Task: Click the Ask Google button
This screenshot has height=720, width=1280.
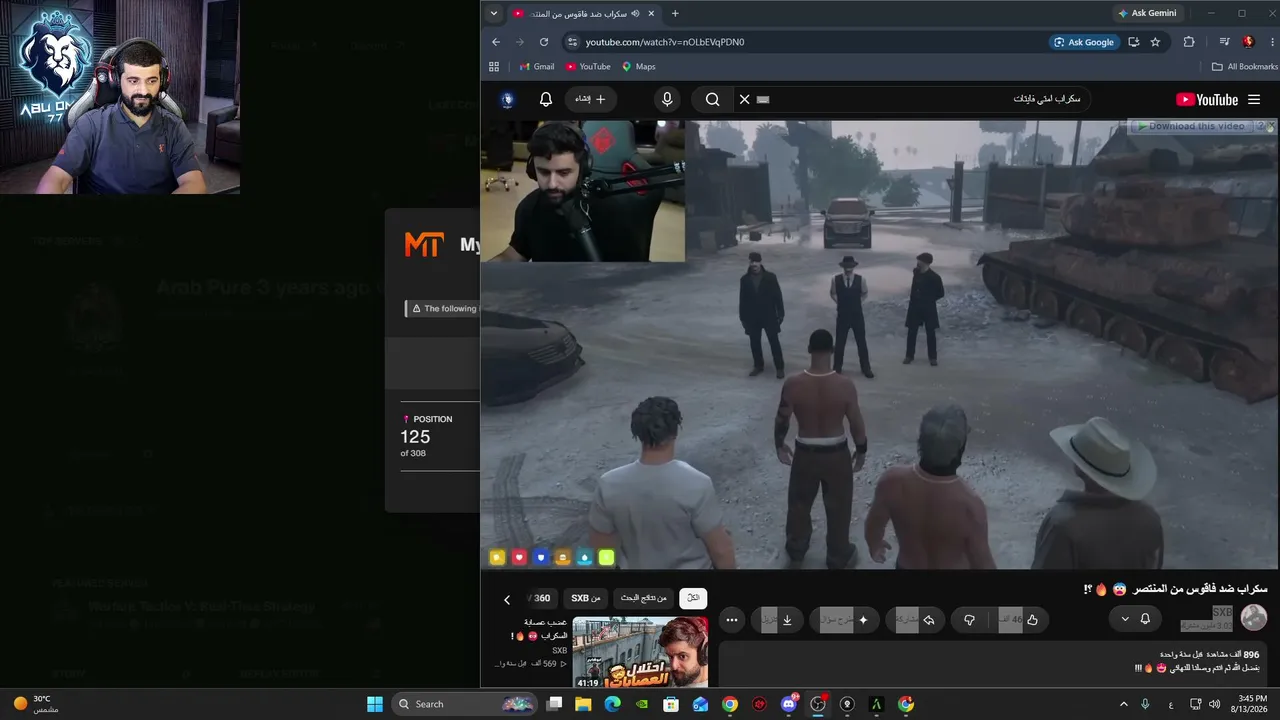Action: point(1083,42)
